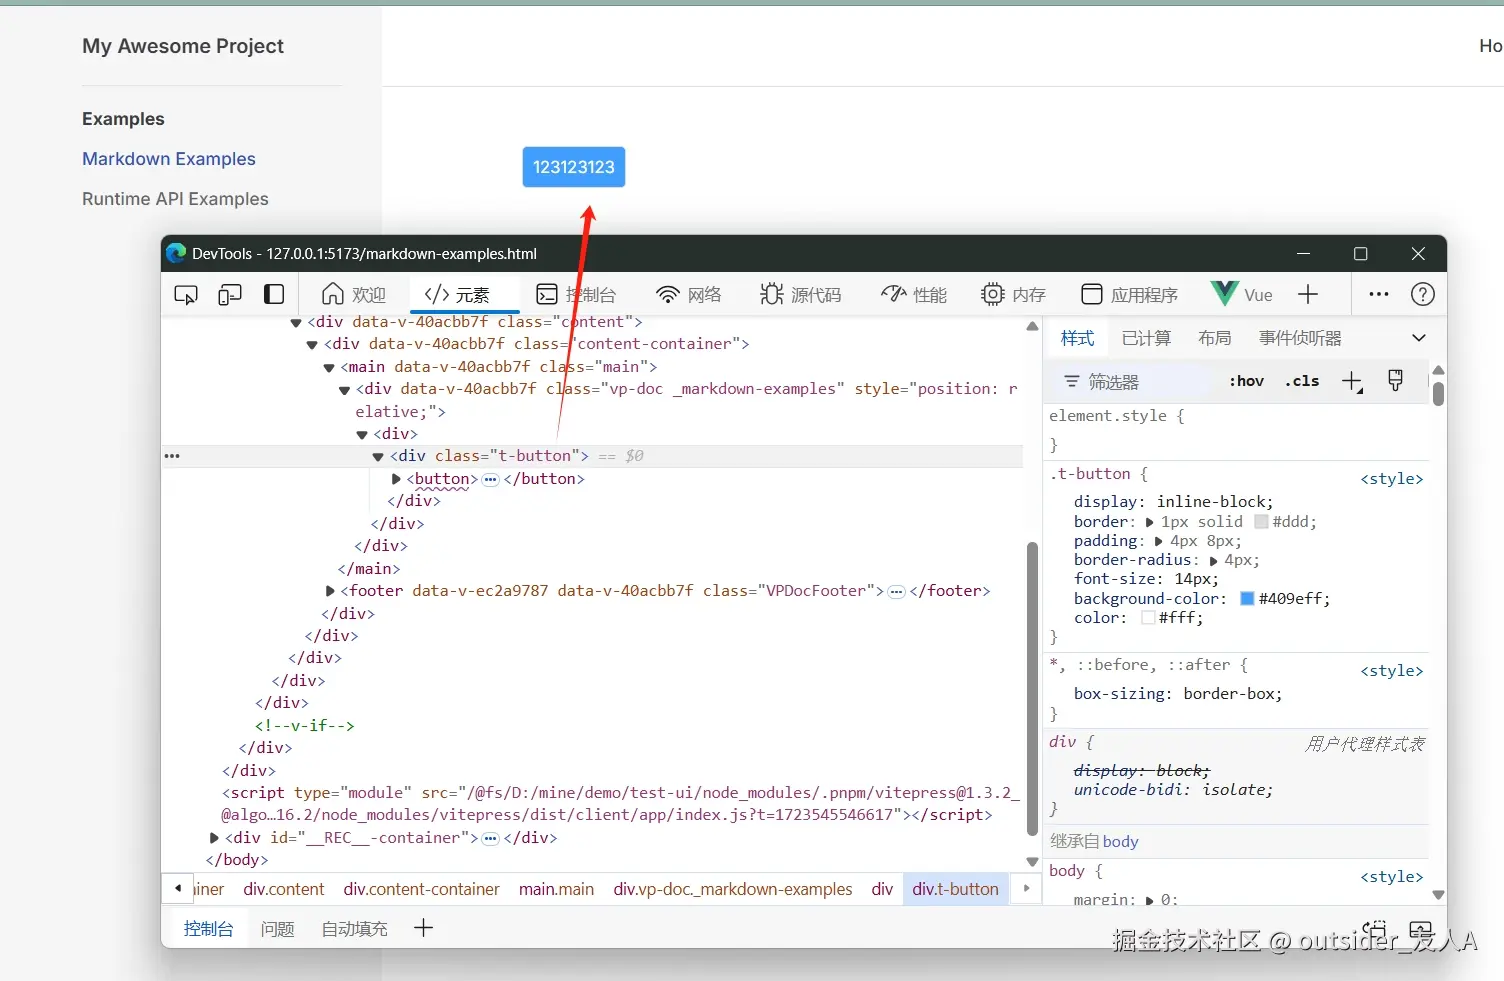Switch to the Styles (样式) pane
The image size is (1504, 981).
[x=1077, y=338]
